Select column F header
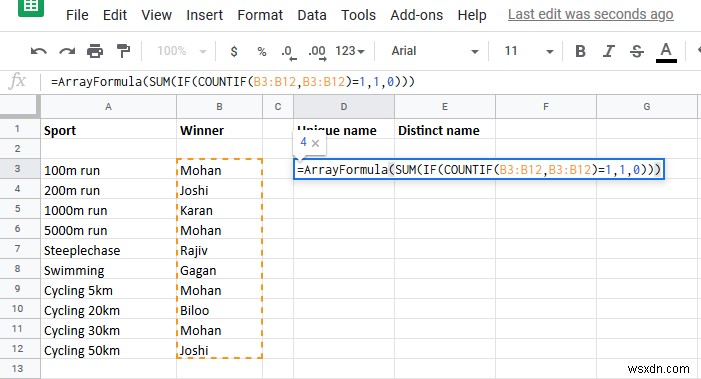This screenshot has height=379, width=701. point(546,107)
